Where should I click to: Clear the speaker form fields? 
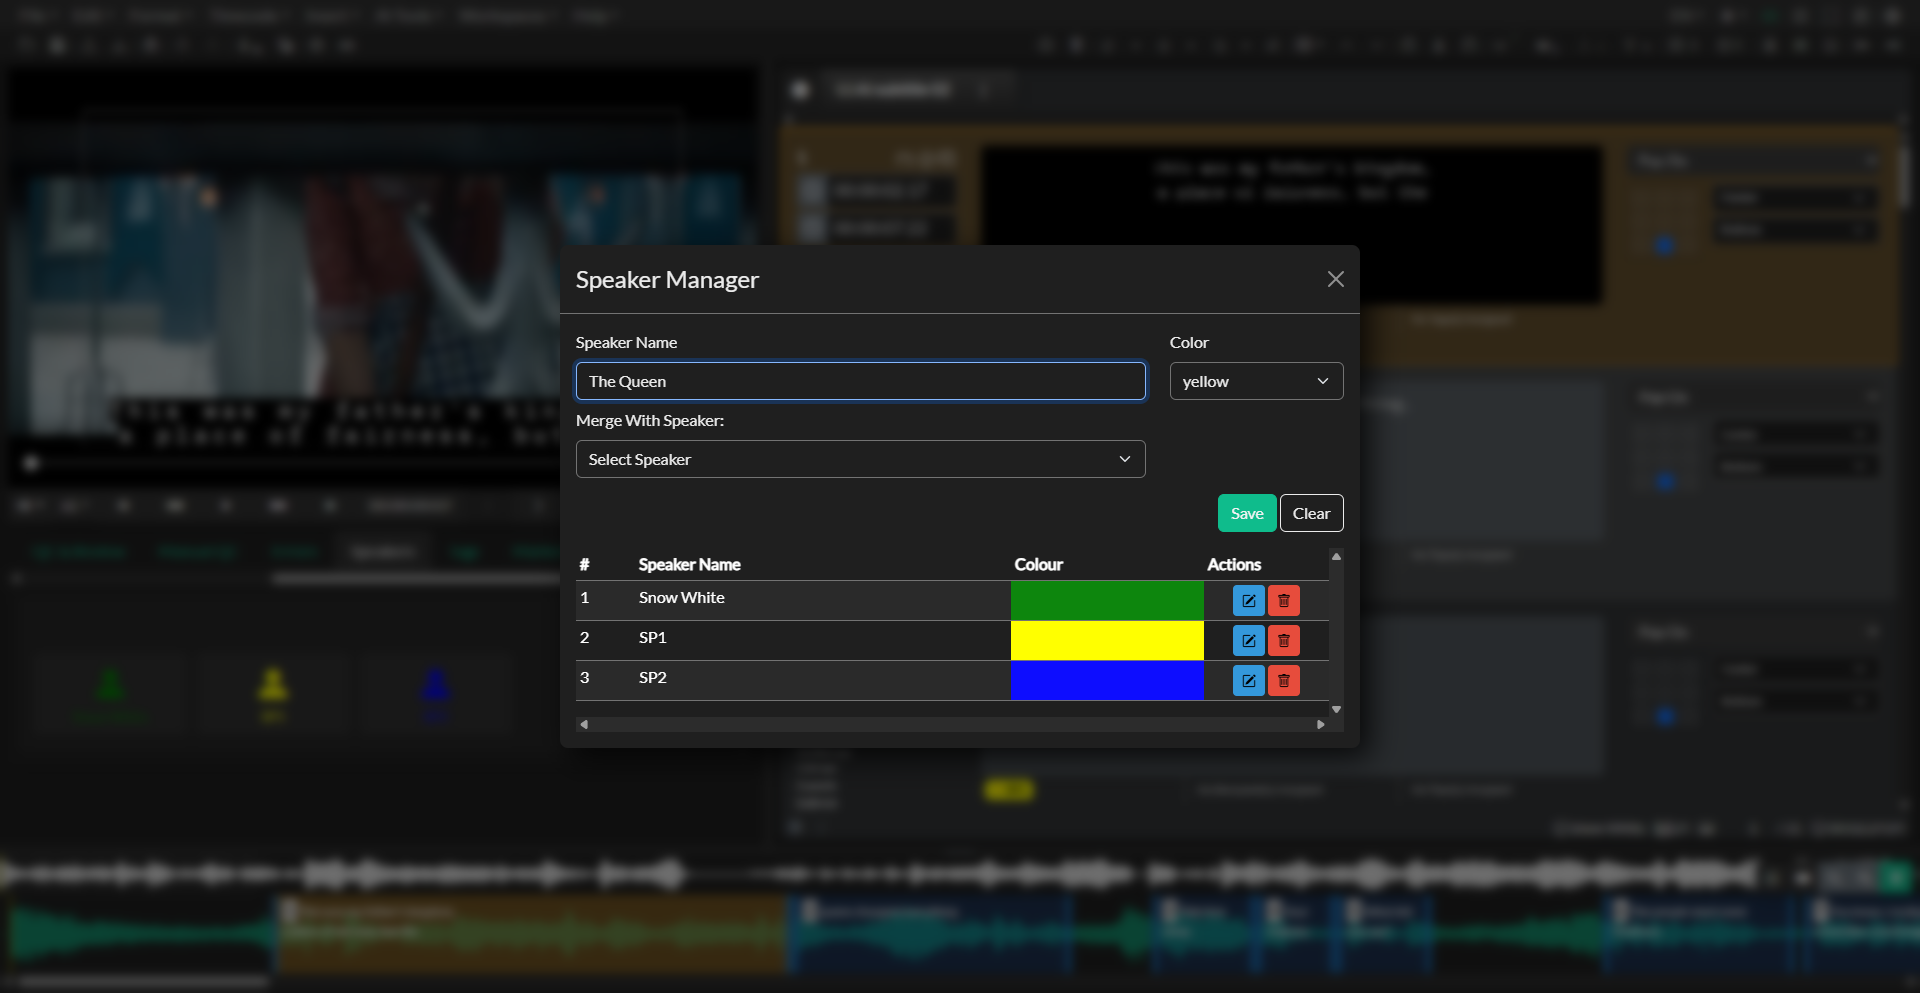1311,512
